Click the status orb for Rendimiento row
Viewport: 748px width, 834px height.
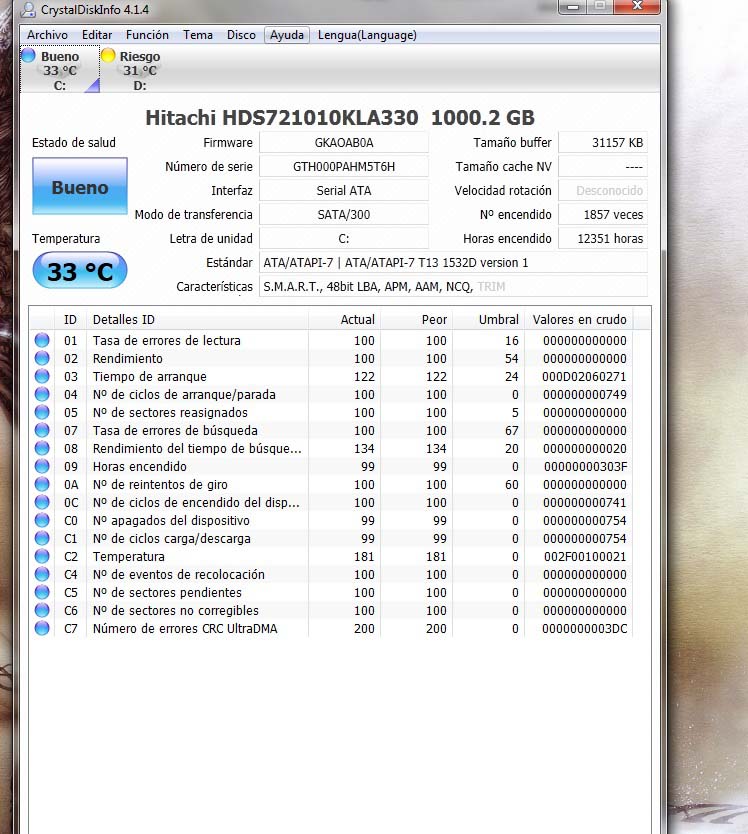click(x=42, y=358)
